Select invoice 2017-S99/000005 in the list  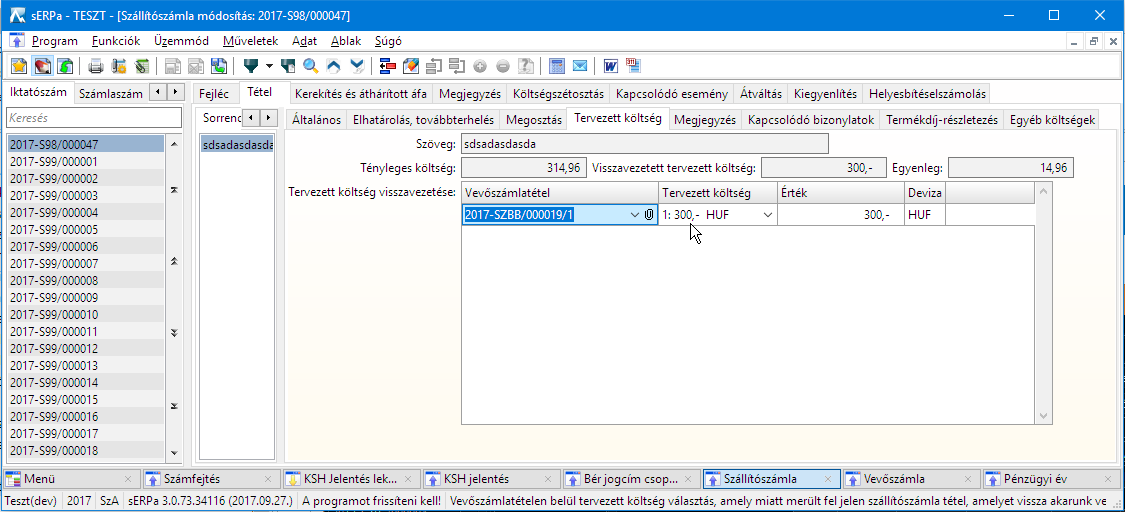click(x=53, y=229)
